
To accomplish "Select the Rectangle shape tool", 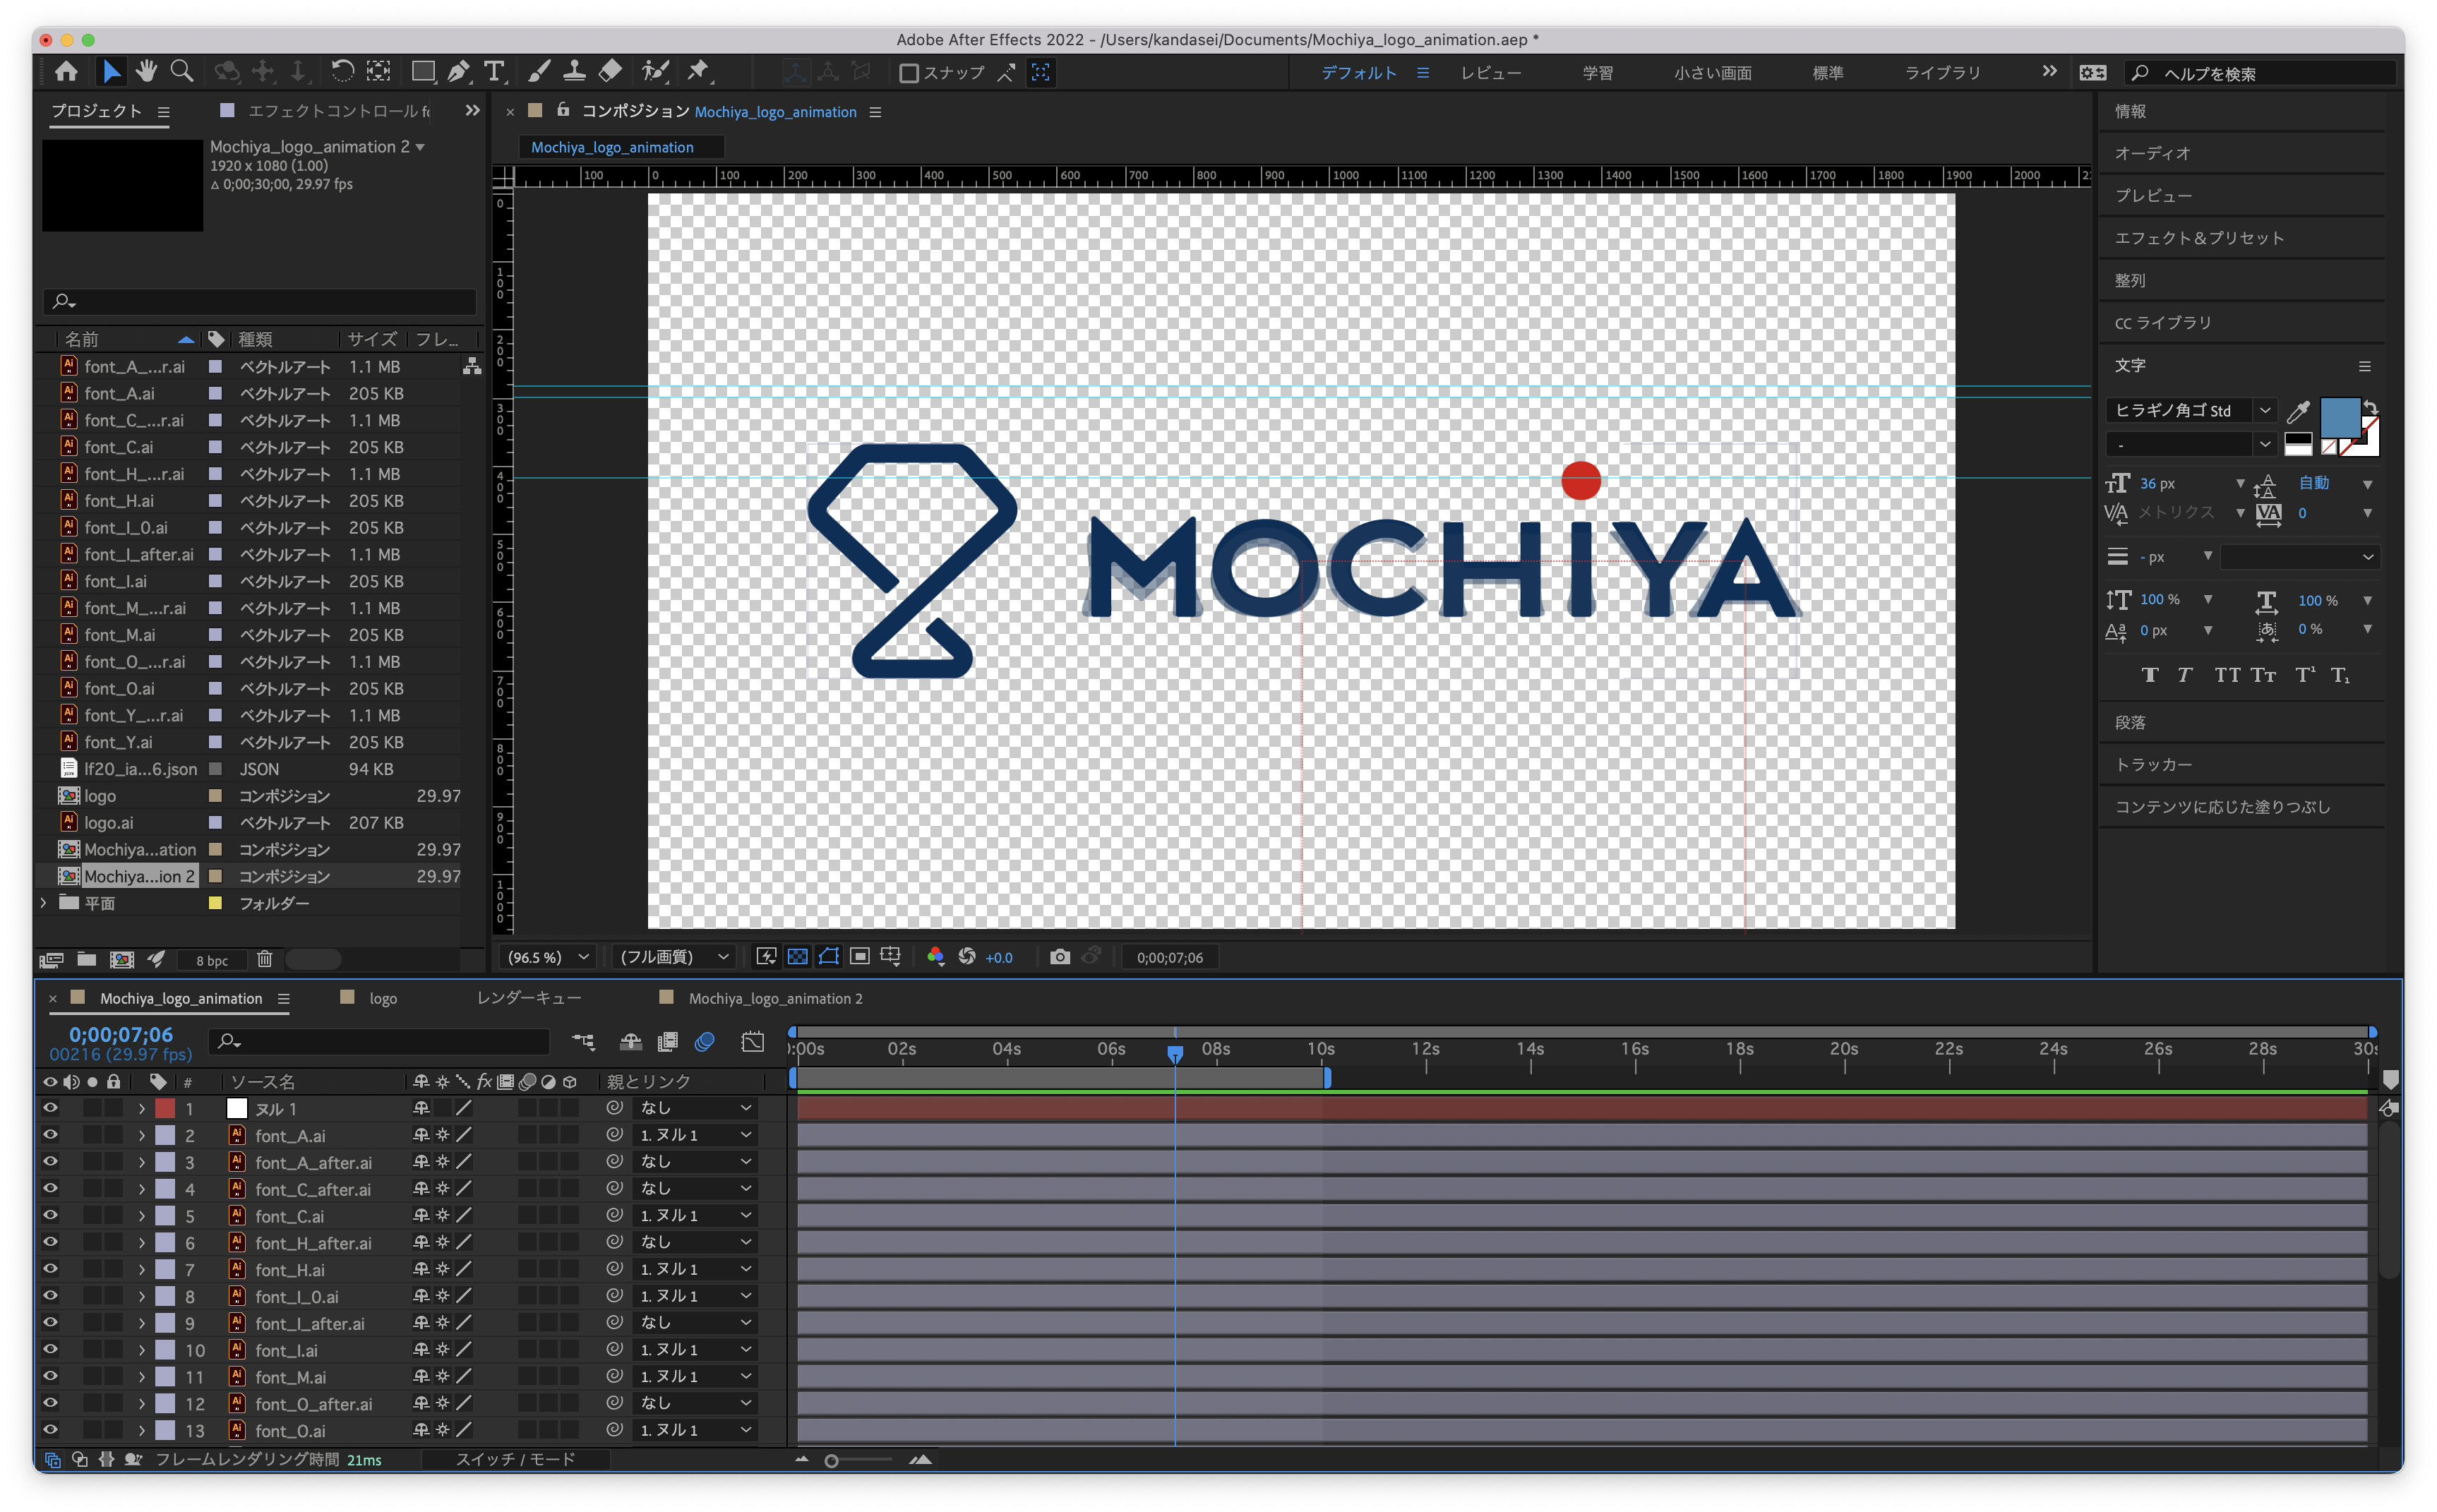I will tap(423, 72).
